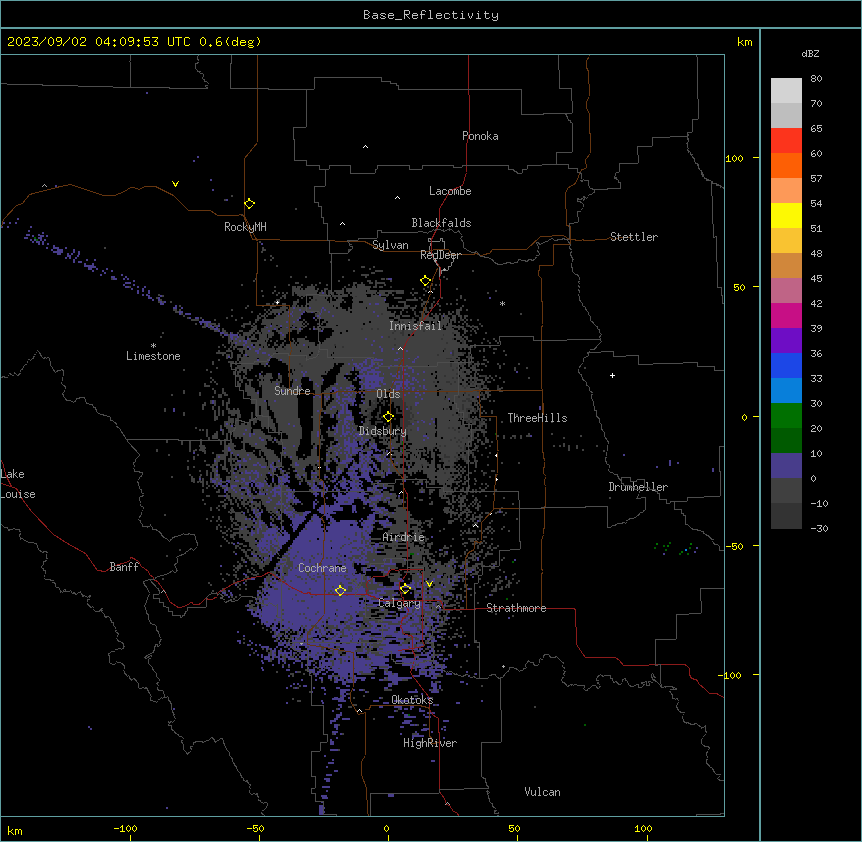Click the Limestone label
The height and width of the screenshot is (842, 862).
coord(153,356)
